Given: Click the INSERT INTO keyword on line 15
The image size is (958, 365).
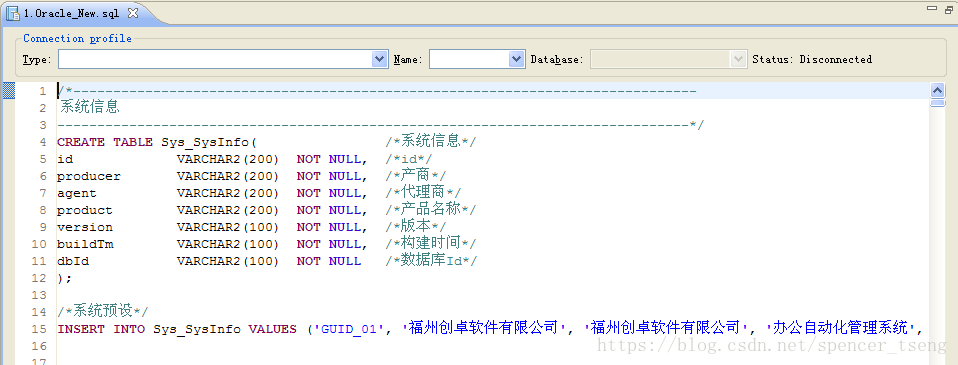Looking at the screenshot, I should click(x=101, y=329).
